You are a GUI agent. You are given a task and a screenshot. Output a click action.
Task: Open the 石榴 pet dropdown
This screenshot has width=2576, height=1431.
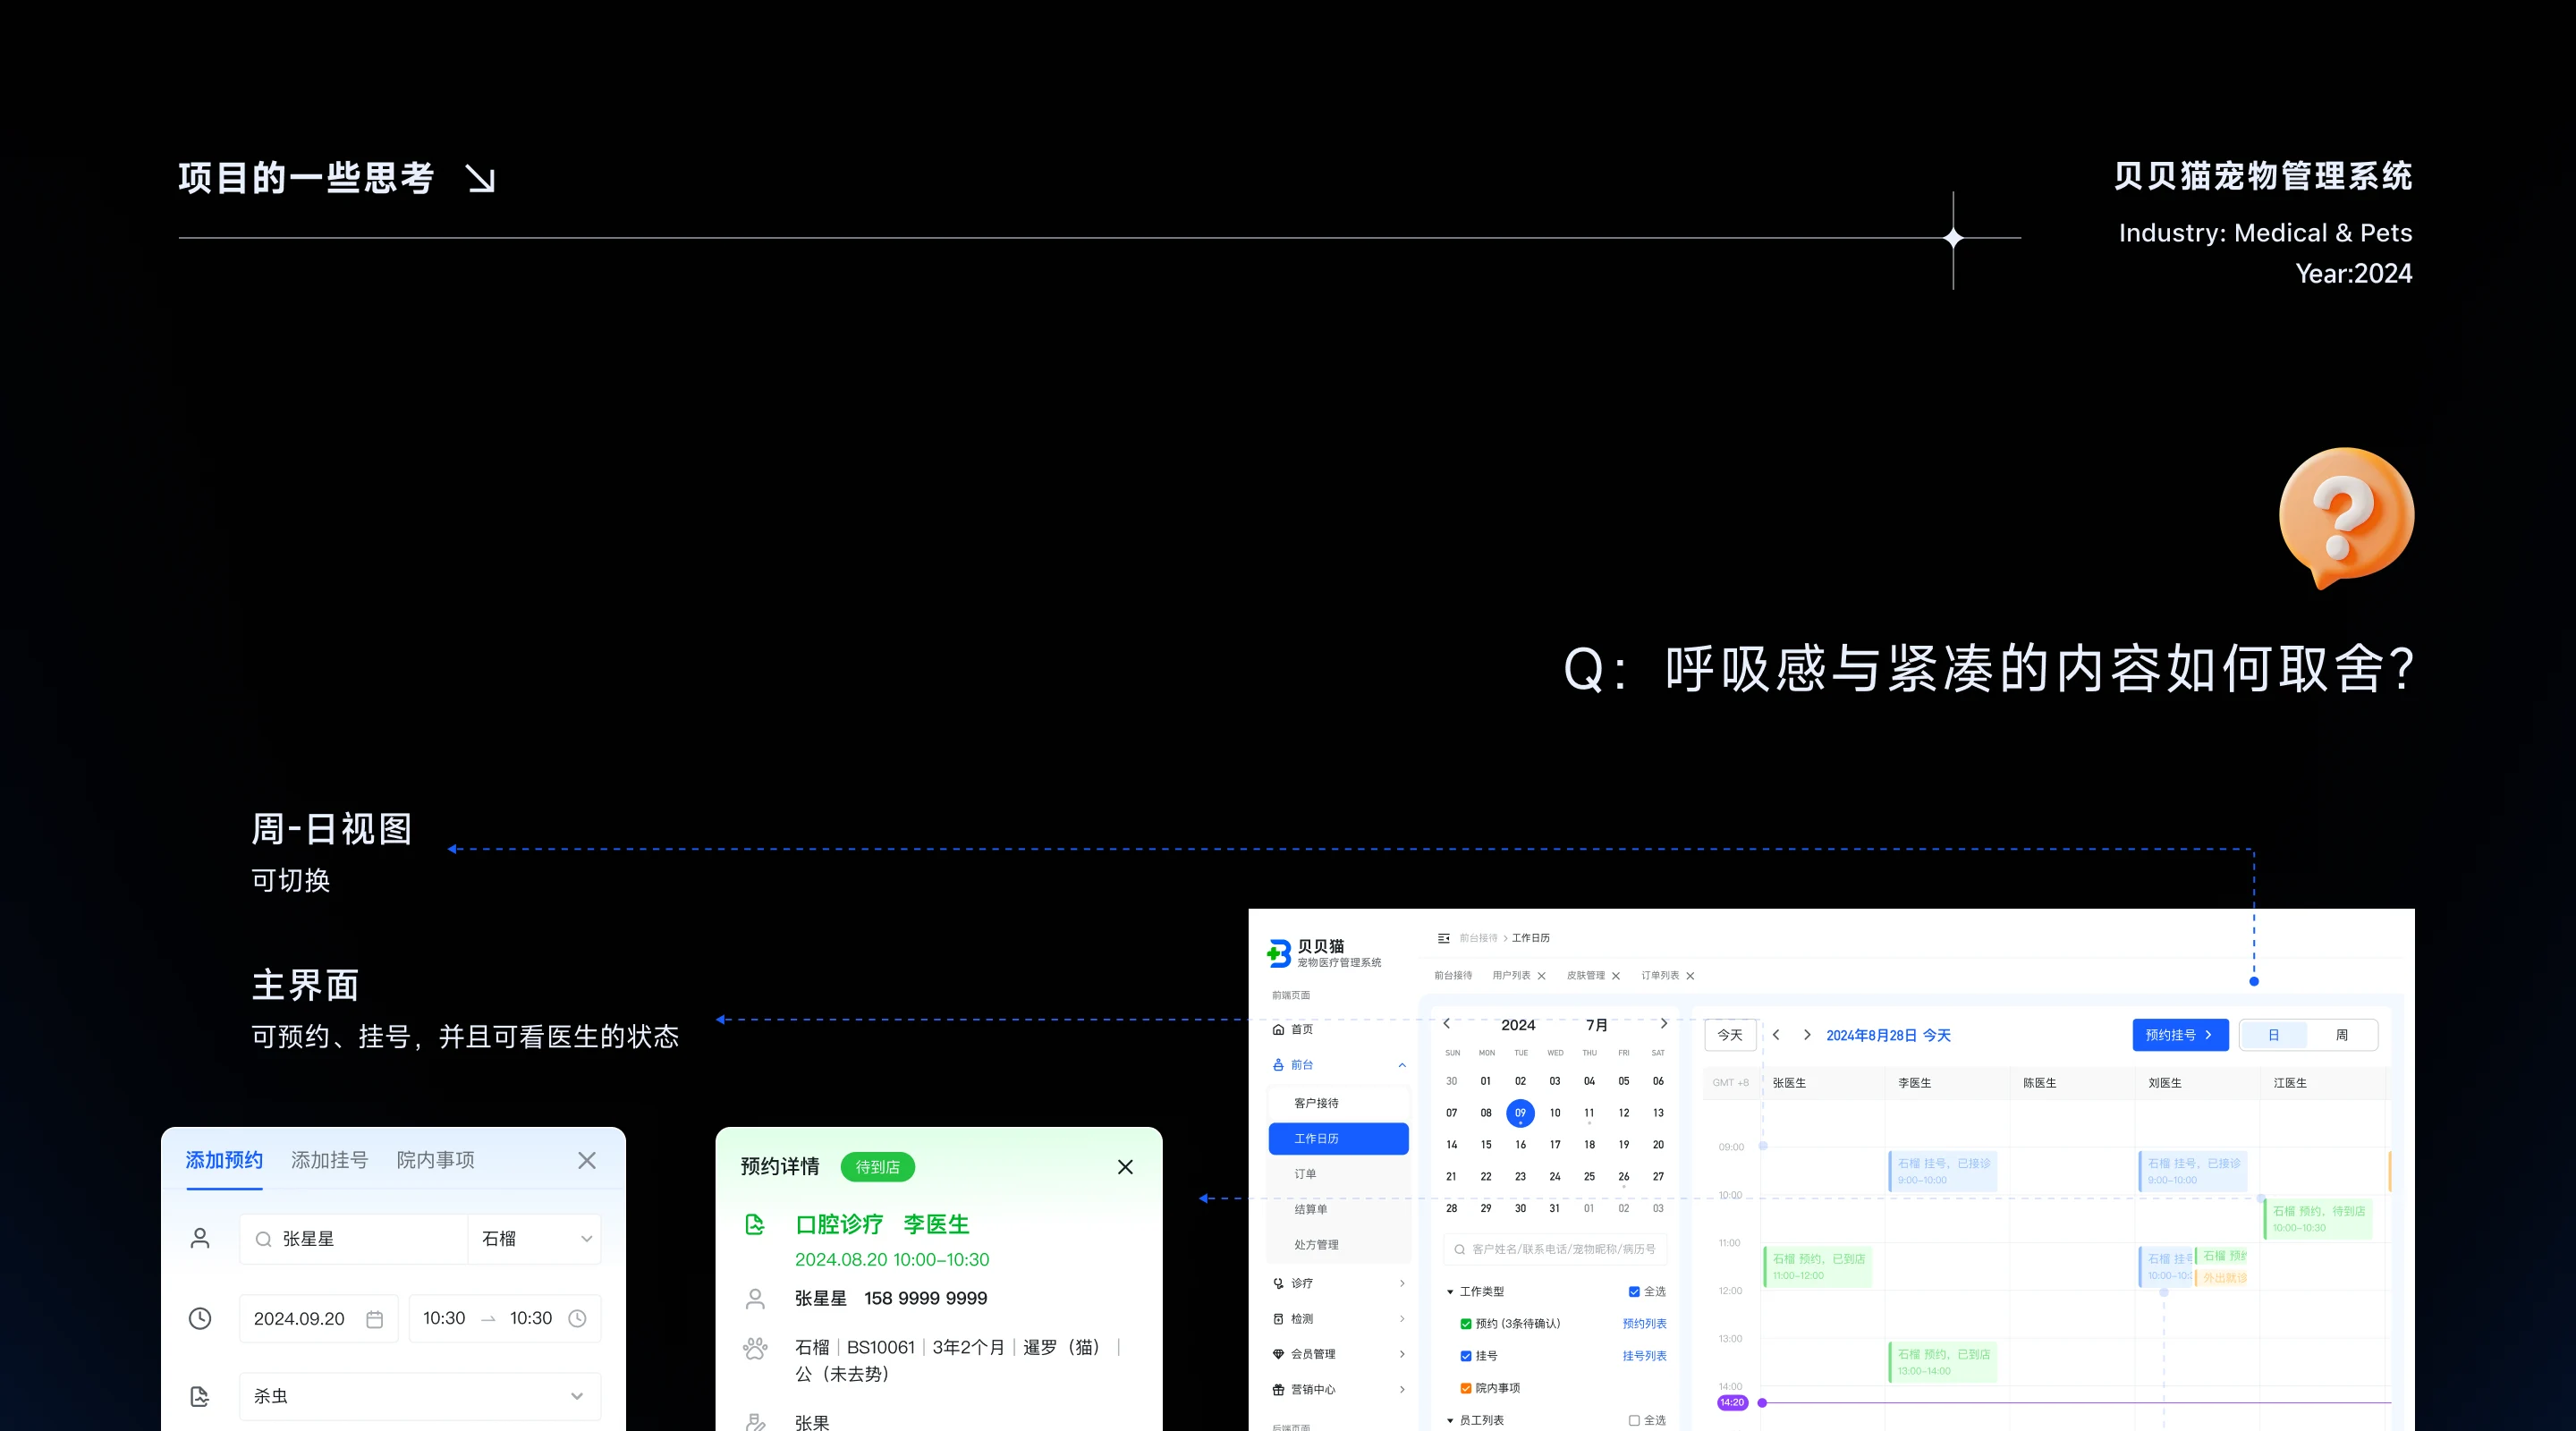click(535, 1239)
